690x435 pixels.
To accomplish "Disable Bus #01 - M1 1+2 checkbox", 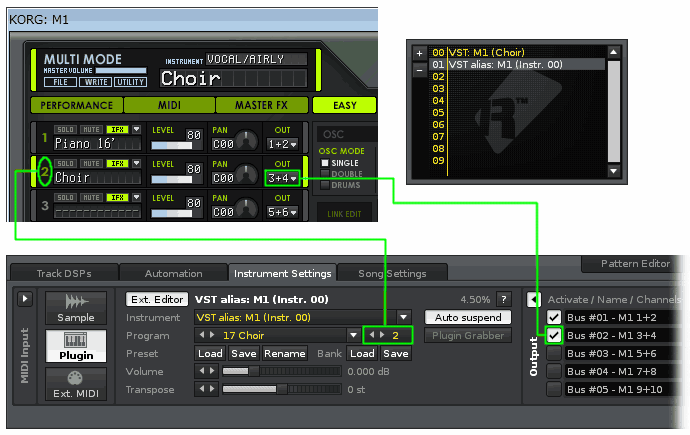I will coord(554,317).
